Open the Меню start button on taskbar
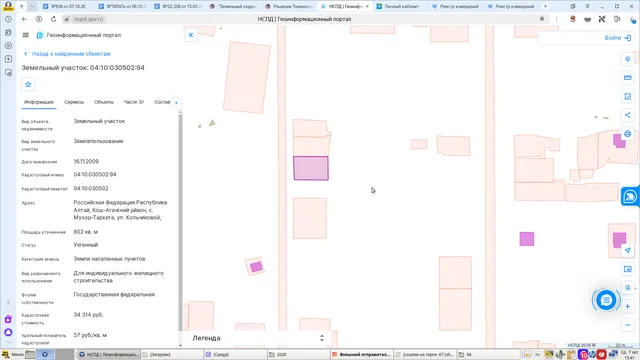The image size is (640, 360). pos(13,354)
